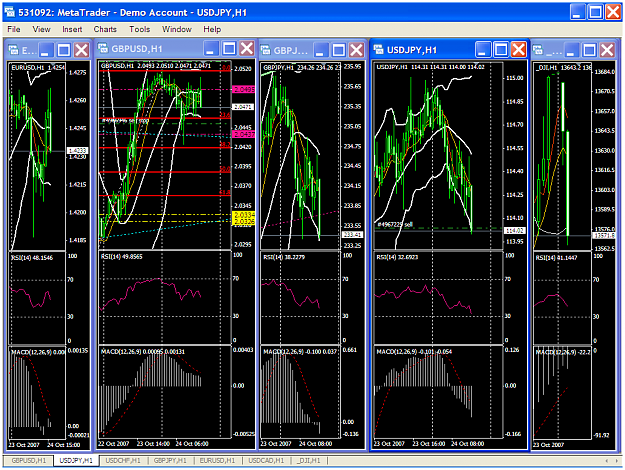Select the USDJPY,H1 bottom tab
This screenshot has width=625, height=470.
76,460
